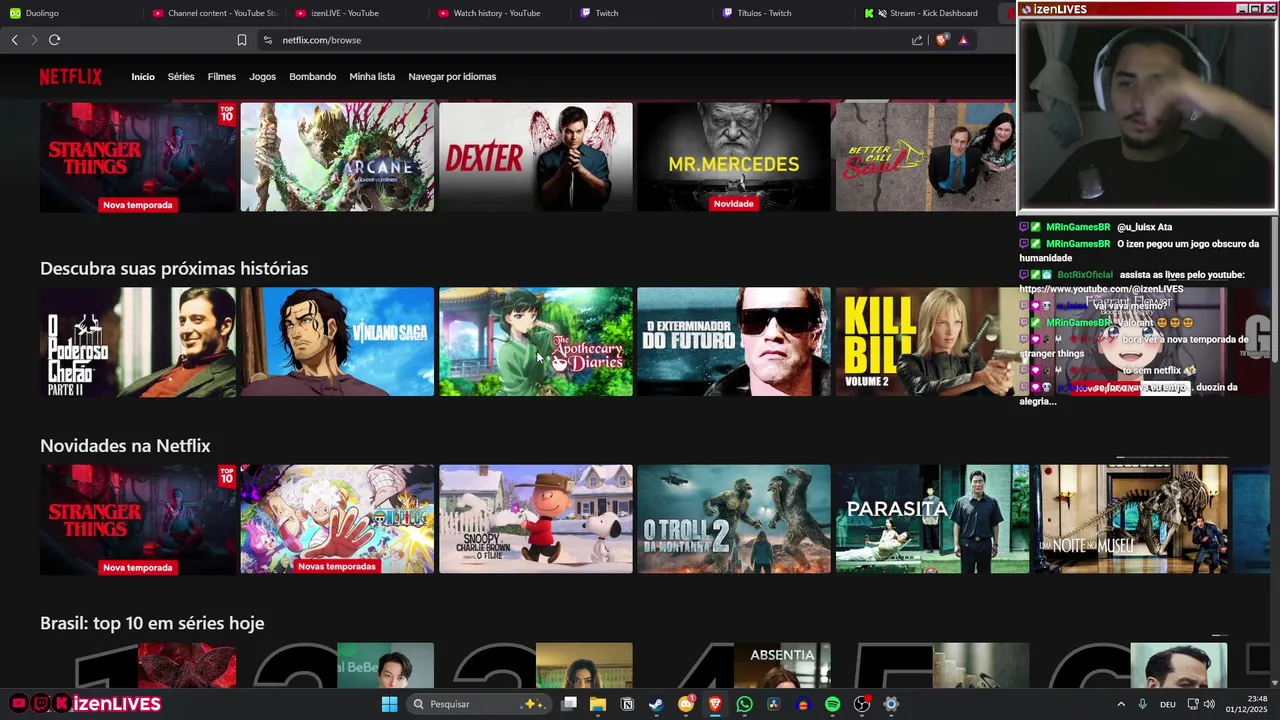Click the microphone icon in system tray
1280x720 pixels.
1142,704
